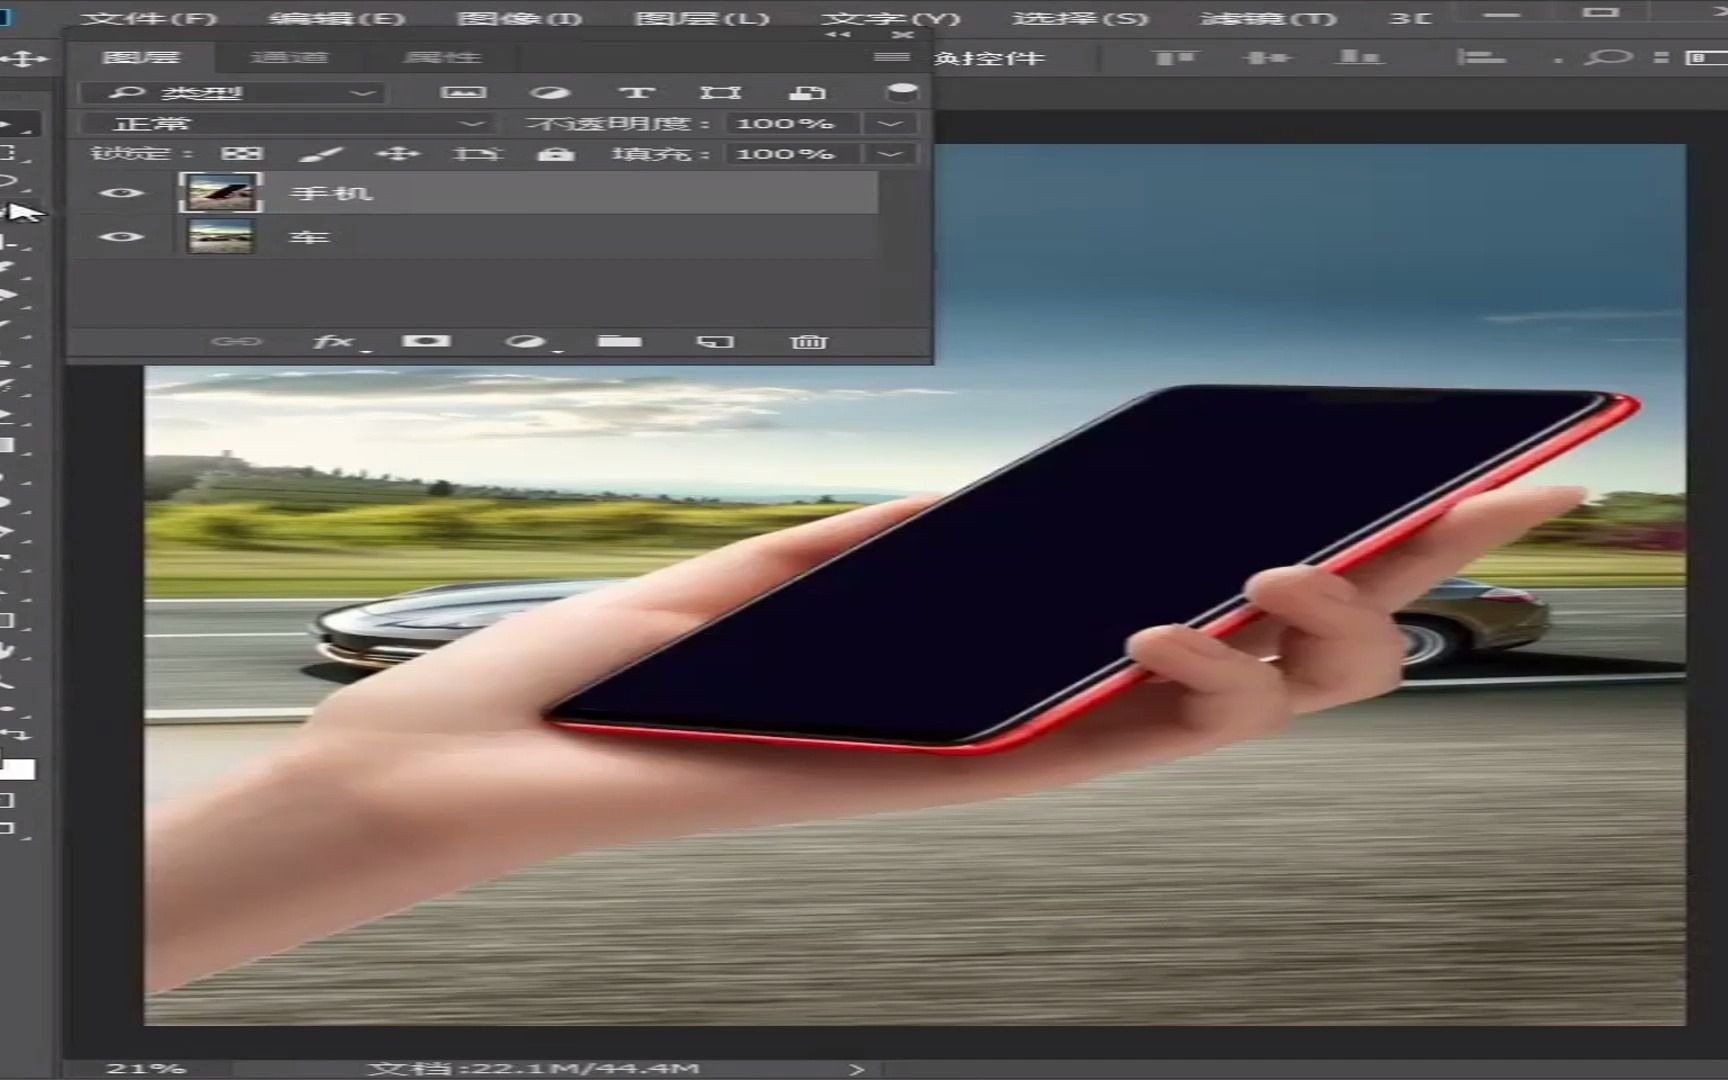Screen dimensions: 1728x1080
Task: Expand the fill slider dropdown arrow
Action: pyautogui.click(x=890, y=154)
